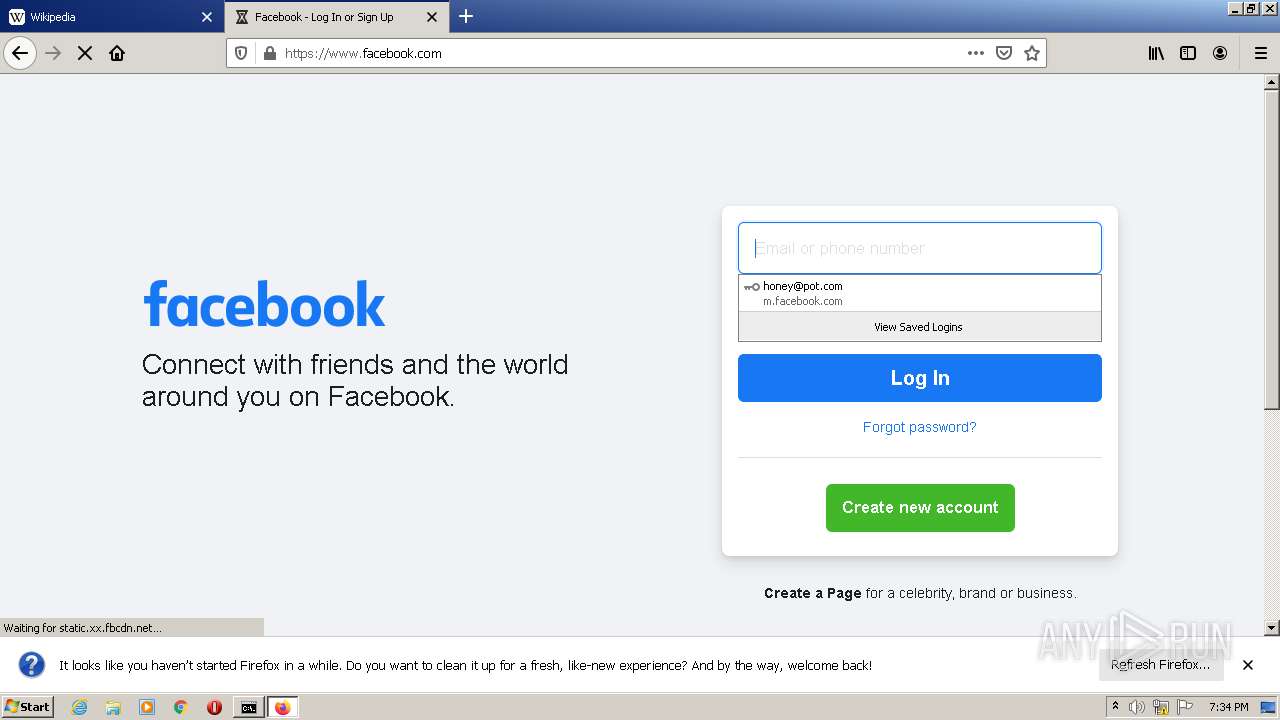Choose saved login honey@pot.com
Screen dimensions: 1280x720
click(920, 293)
